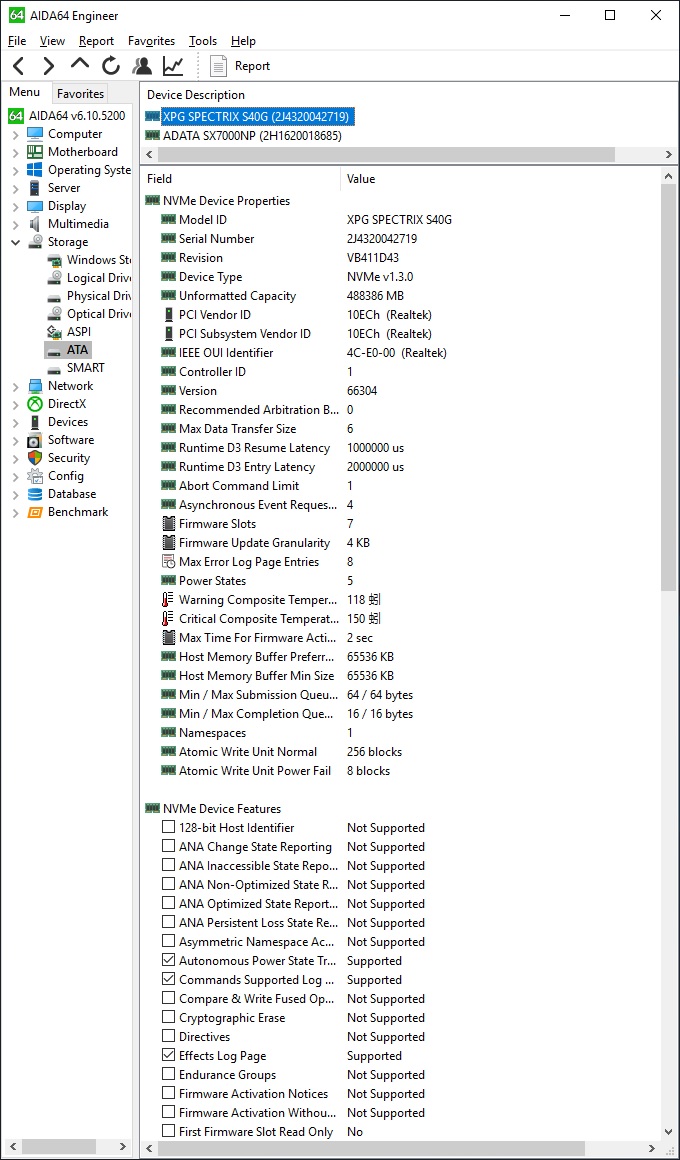Expand the Motherboard tree node

tap(15, 152)
